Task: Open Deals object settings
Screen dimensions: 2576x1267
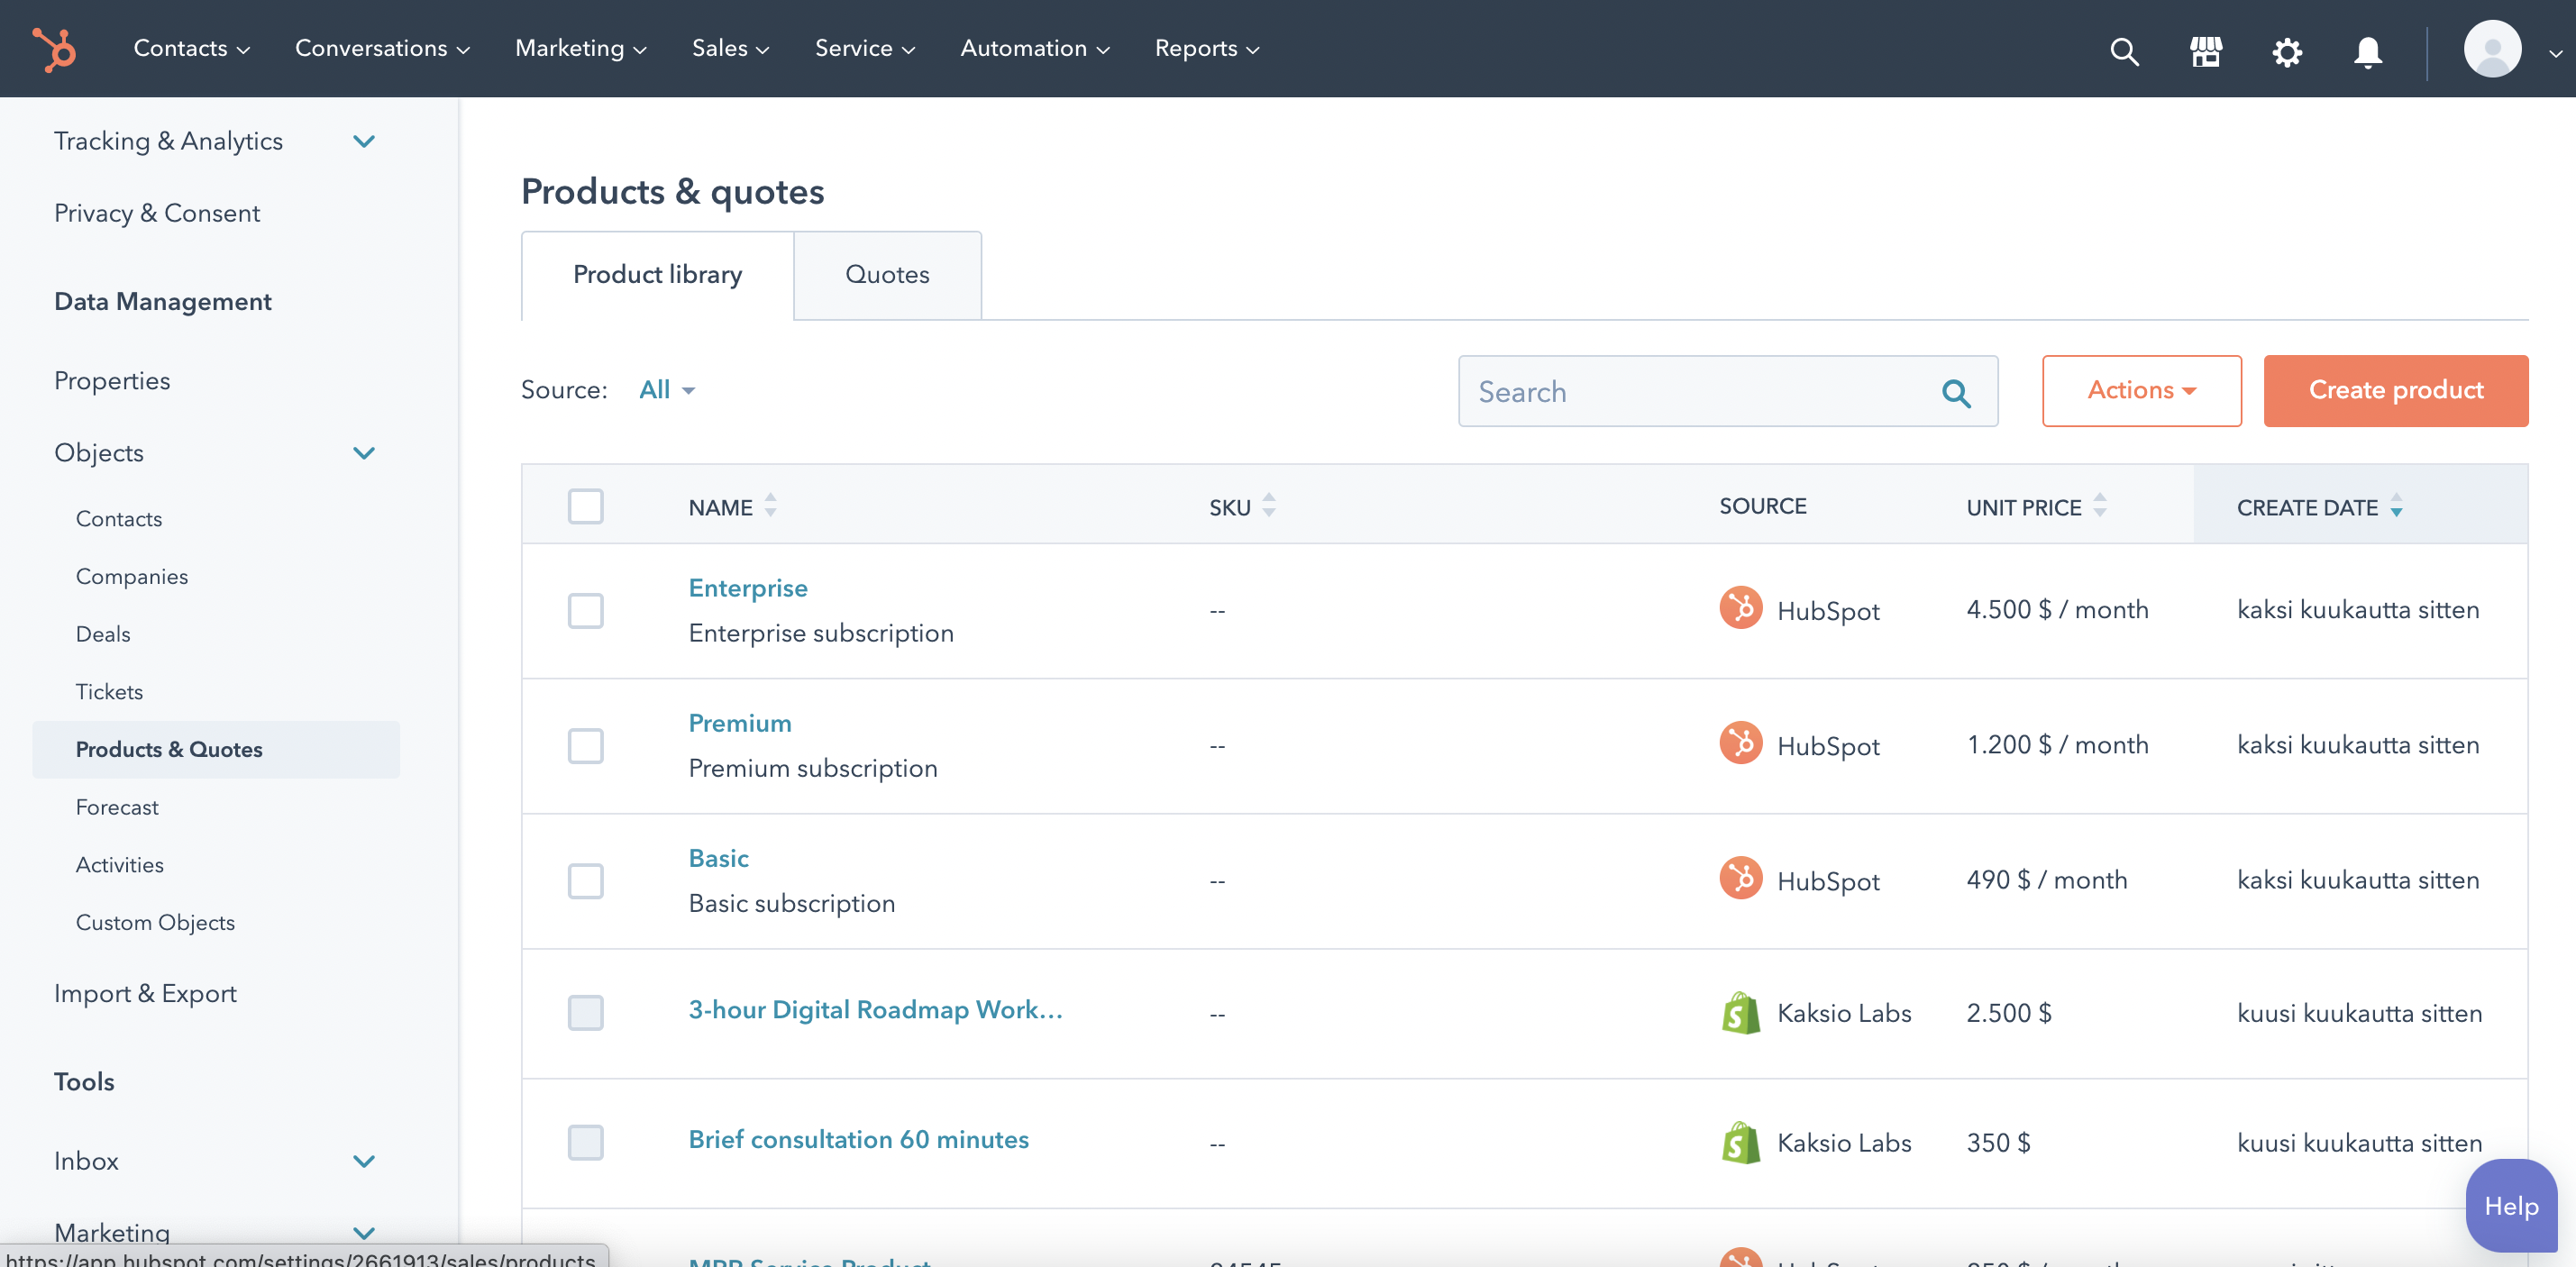Action: (103, 634)
